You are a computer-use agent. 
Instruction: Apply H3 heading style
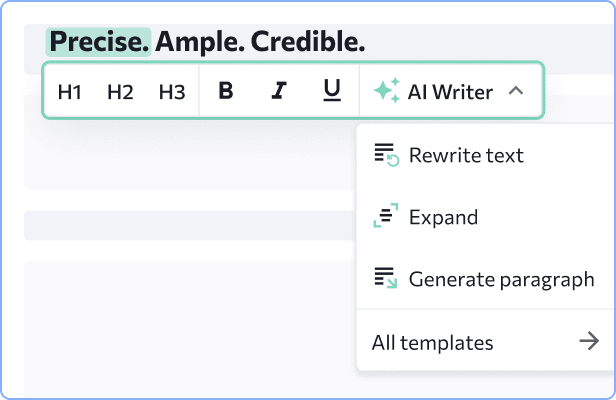click(x=172, y=92)
